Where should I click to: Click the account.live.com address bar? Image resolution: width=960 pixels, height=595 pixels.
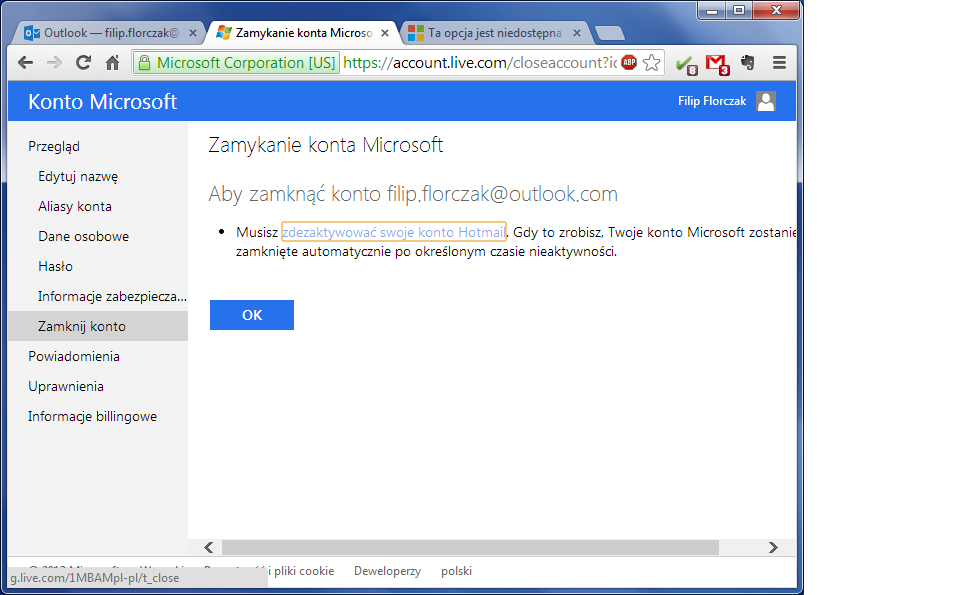point(480,62)
